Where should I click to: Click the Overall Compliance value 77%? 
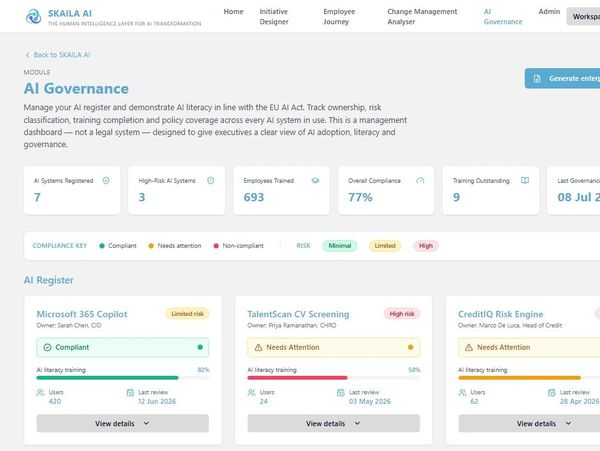point(360,197)
